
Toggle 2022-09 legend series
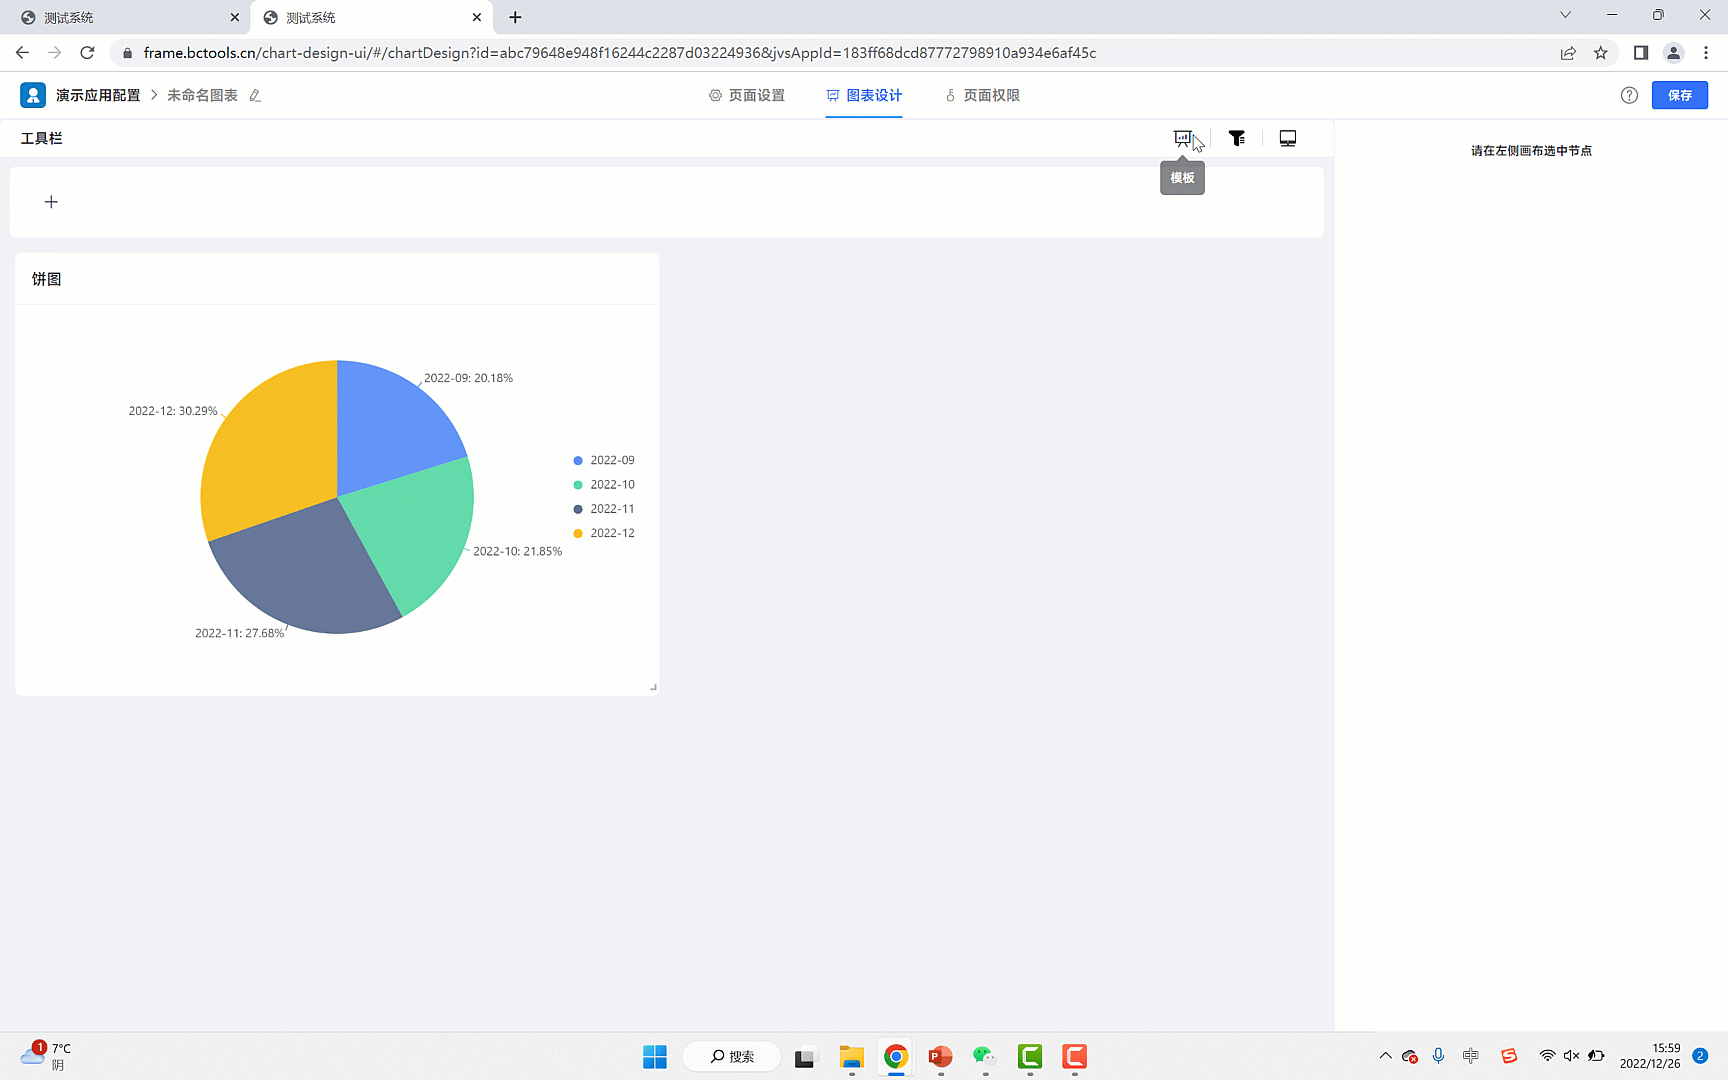click(x=604, y=460)
